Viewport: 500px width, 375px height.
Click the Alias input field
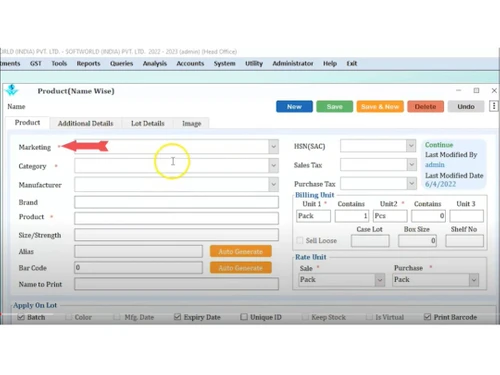coord(138,251)
